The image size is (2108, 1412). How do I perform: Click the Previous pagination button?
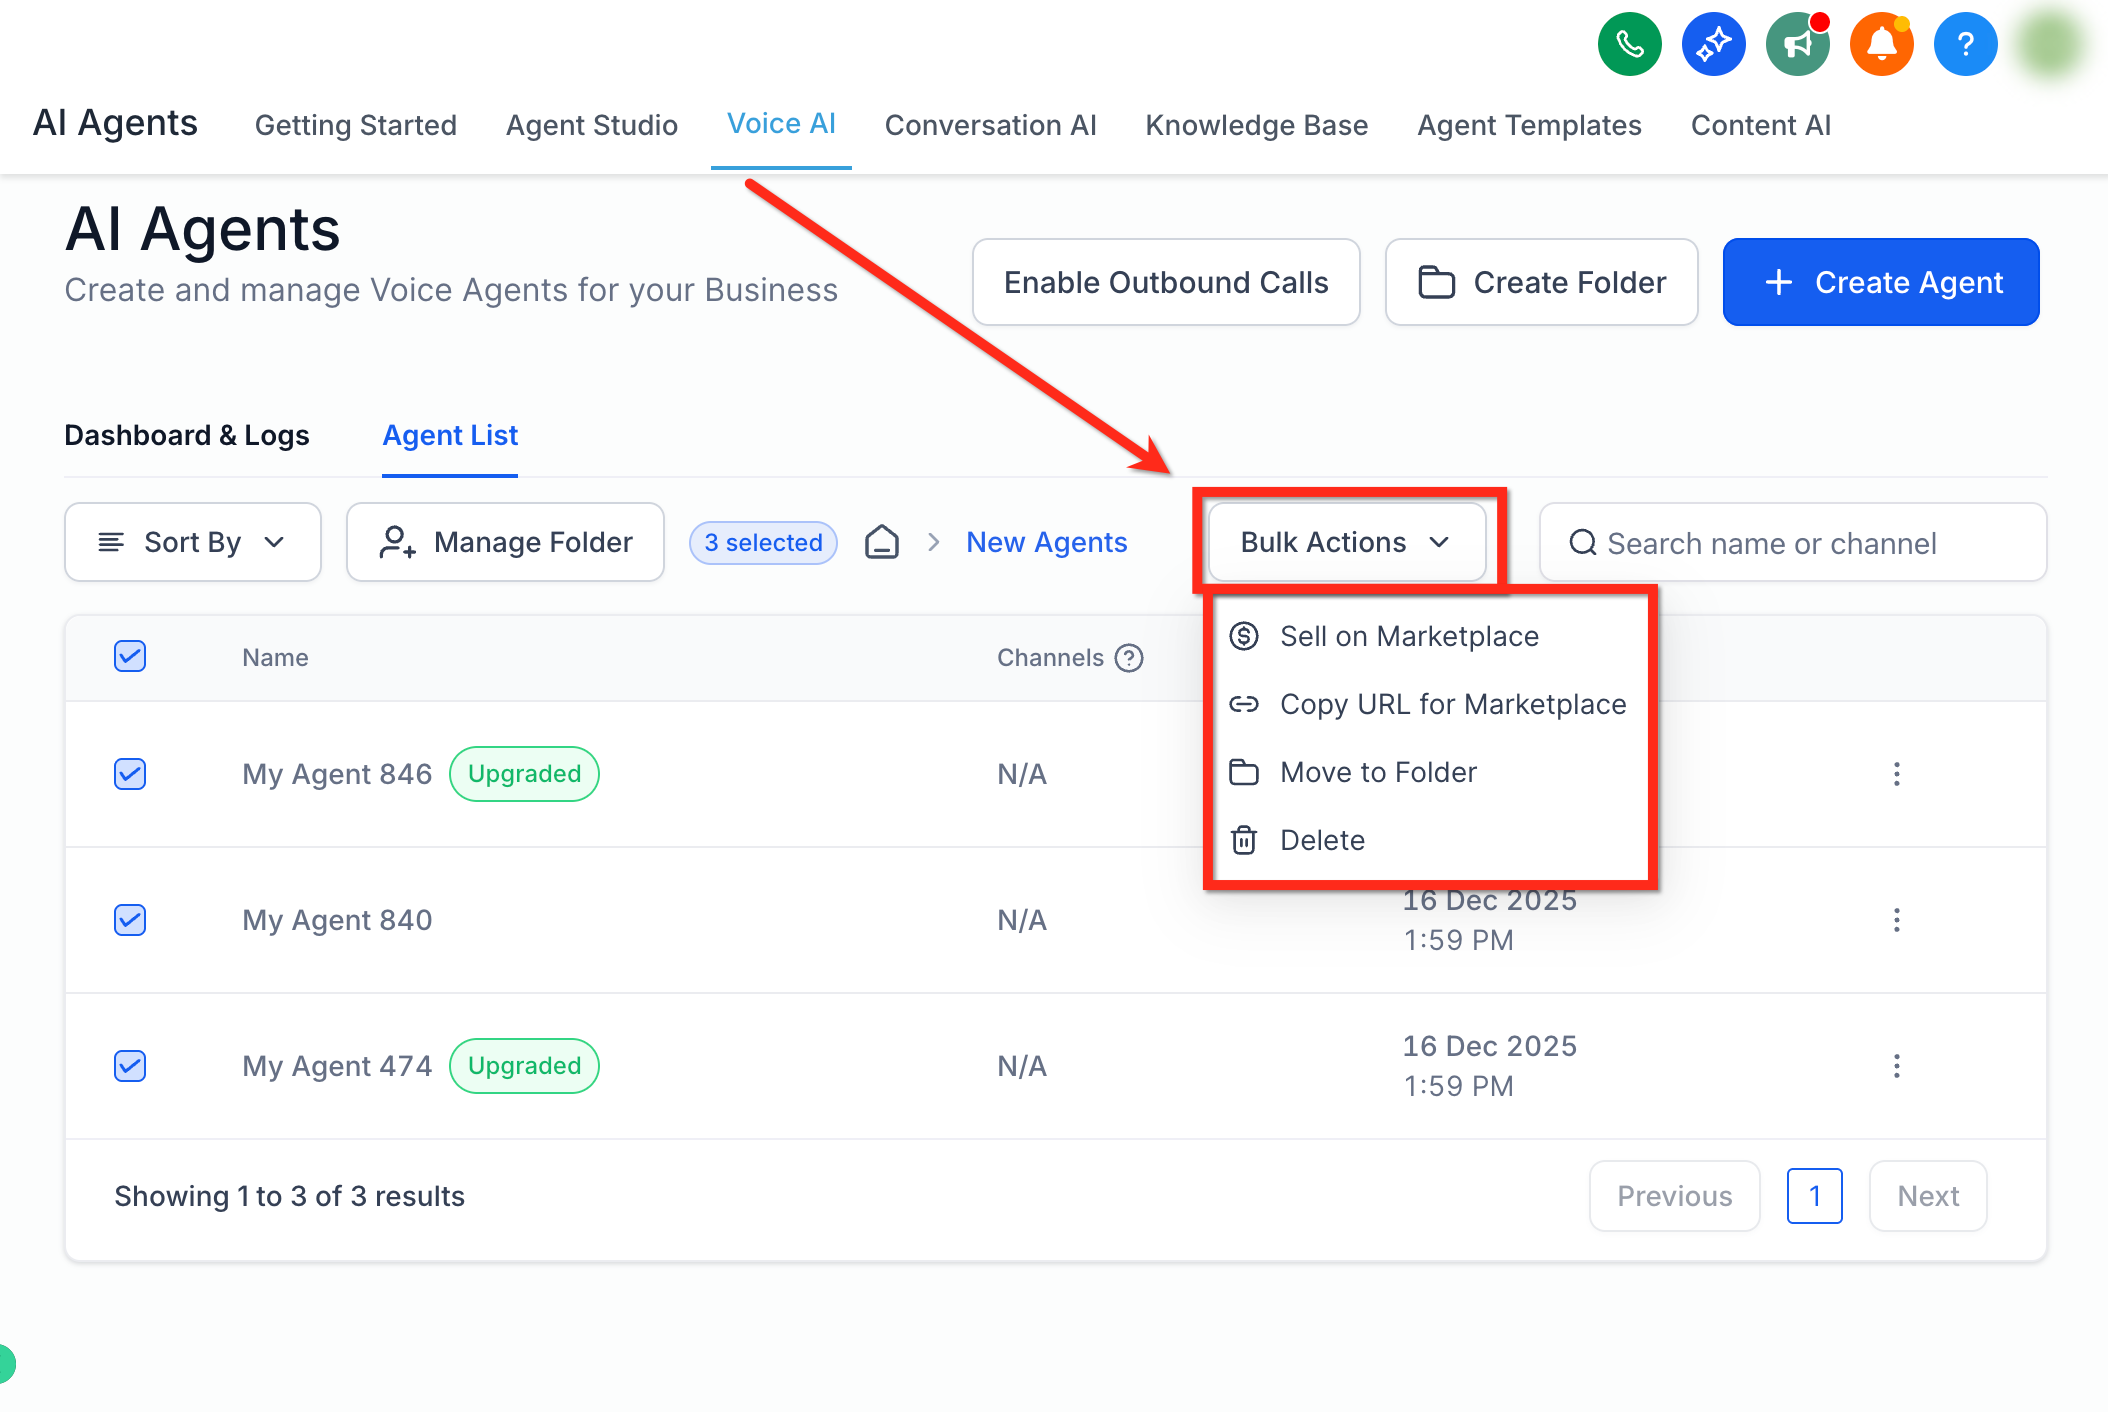[1674, 1196]
